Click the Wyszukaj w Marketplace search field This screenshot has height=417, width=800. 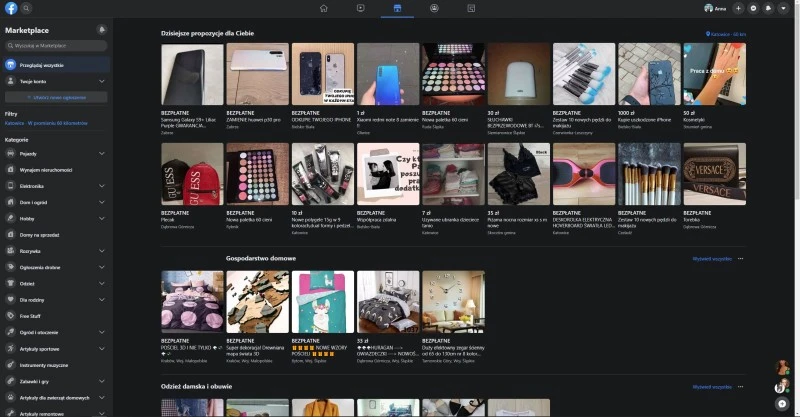(56, 45)
